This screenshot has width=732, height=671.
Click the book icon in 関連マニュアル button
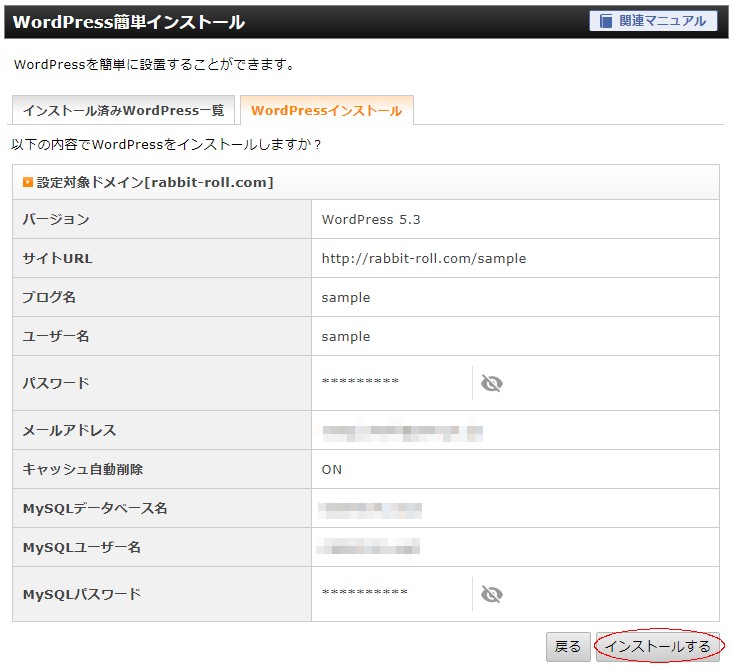[605, 21]
